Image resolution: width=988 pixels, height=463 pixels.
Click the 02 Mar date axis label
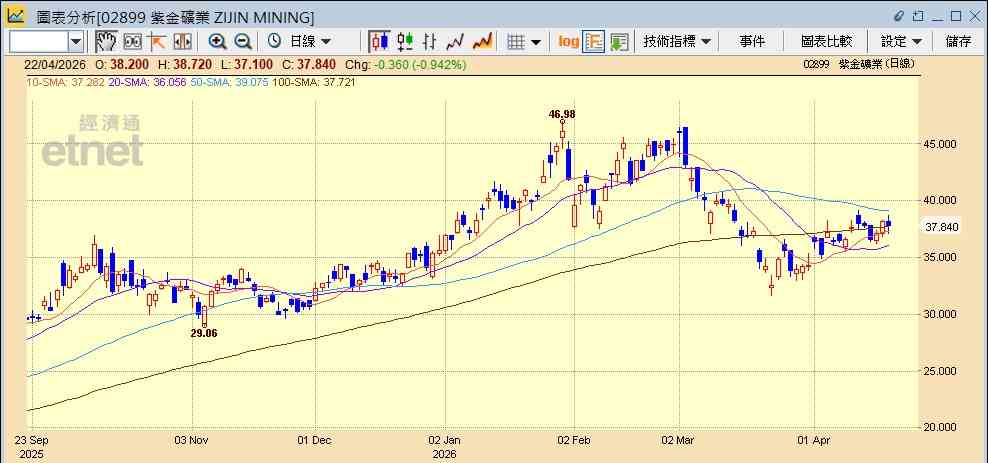pos(679,440)
